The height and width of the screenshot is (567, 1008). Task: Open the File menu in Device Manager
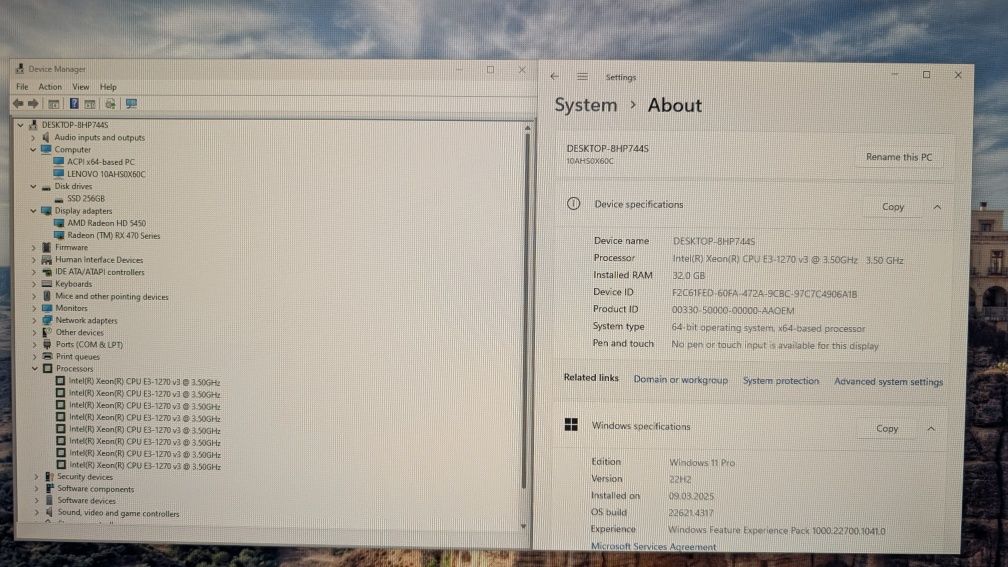click(22, 87)
